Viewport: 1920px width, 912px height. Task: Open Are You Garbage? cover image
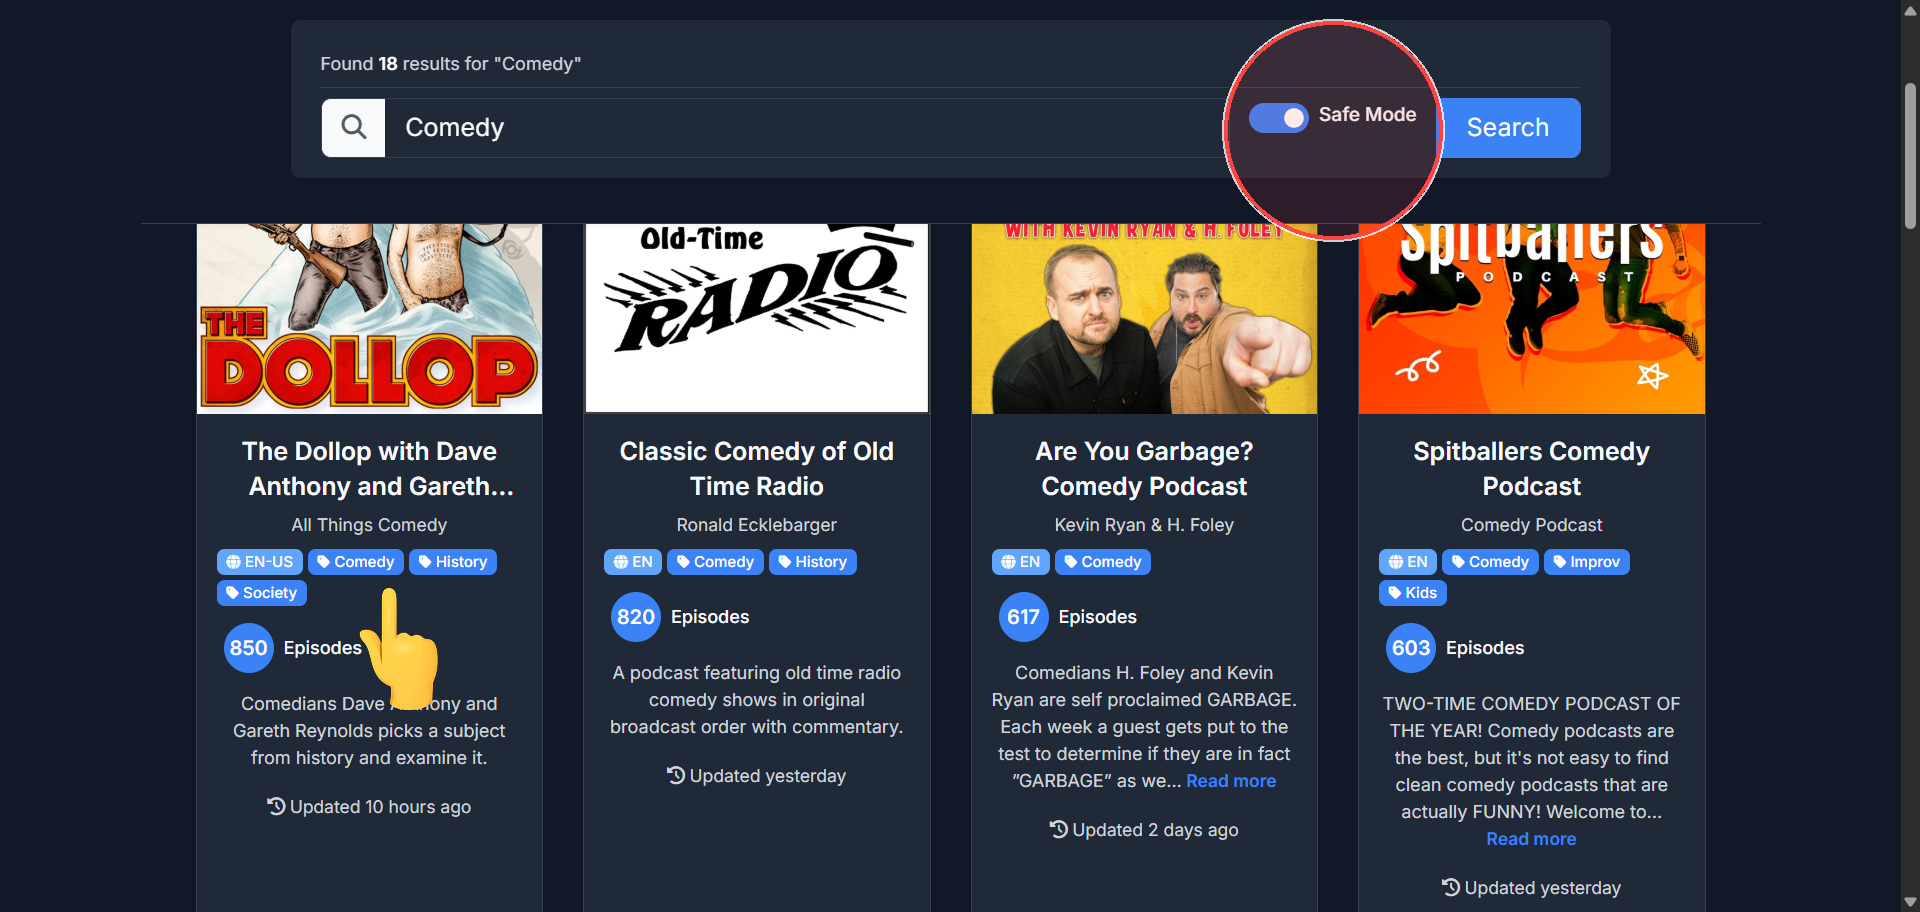click(x=1144, y=318)
